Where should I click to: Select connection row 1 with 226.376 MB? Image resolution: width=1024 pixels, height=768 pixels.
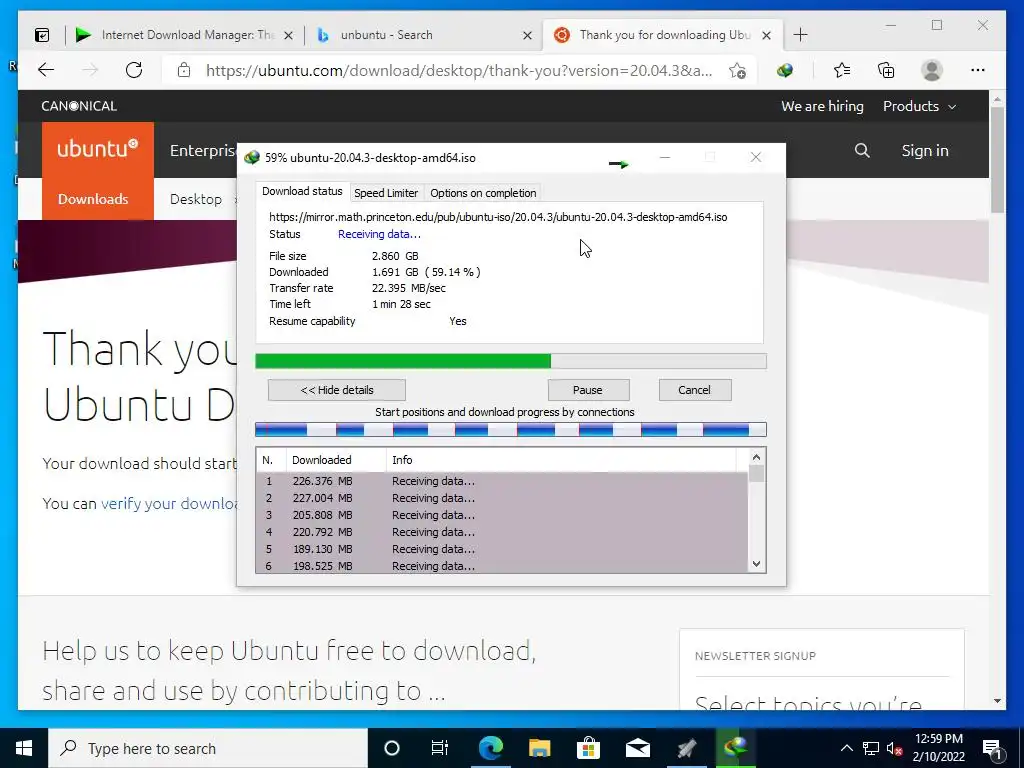[x=502, y=481]
